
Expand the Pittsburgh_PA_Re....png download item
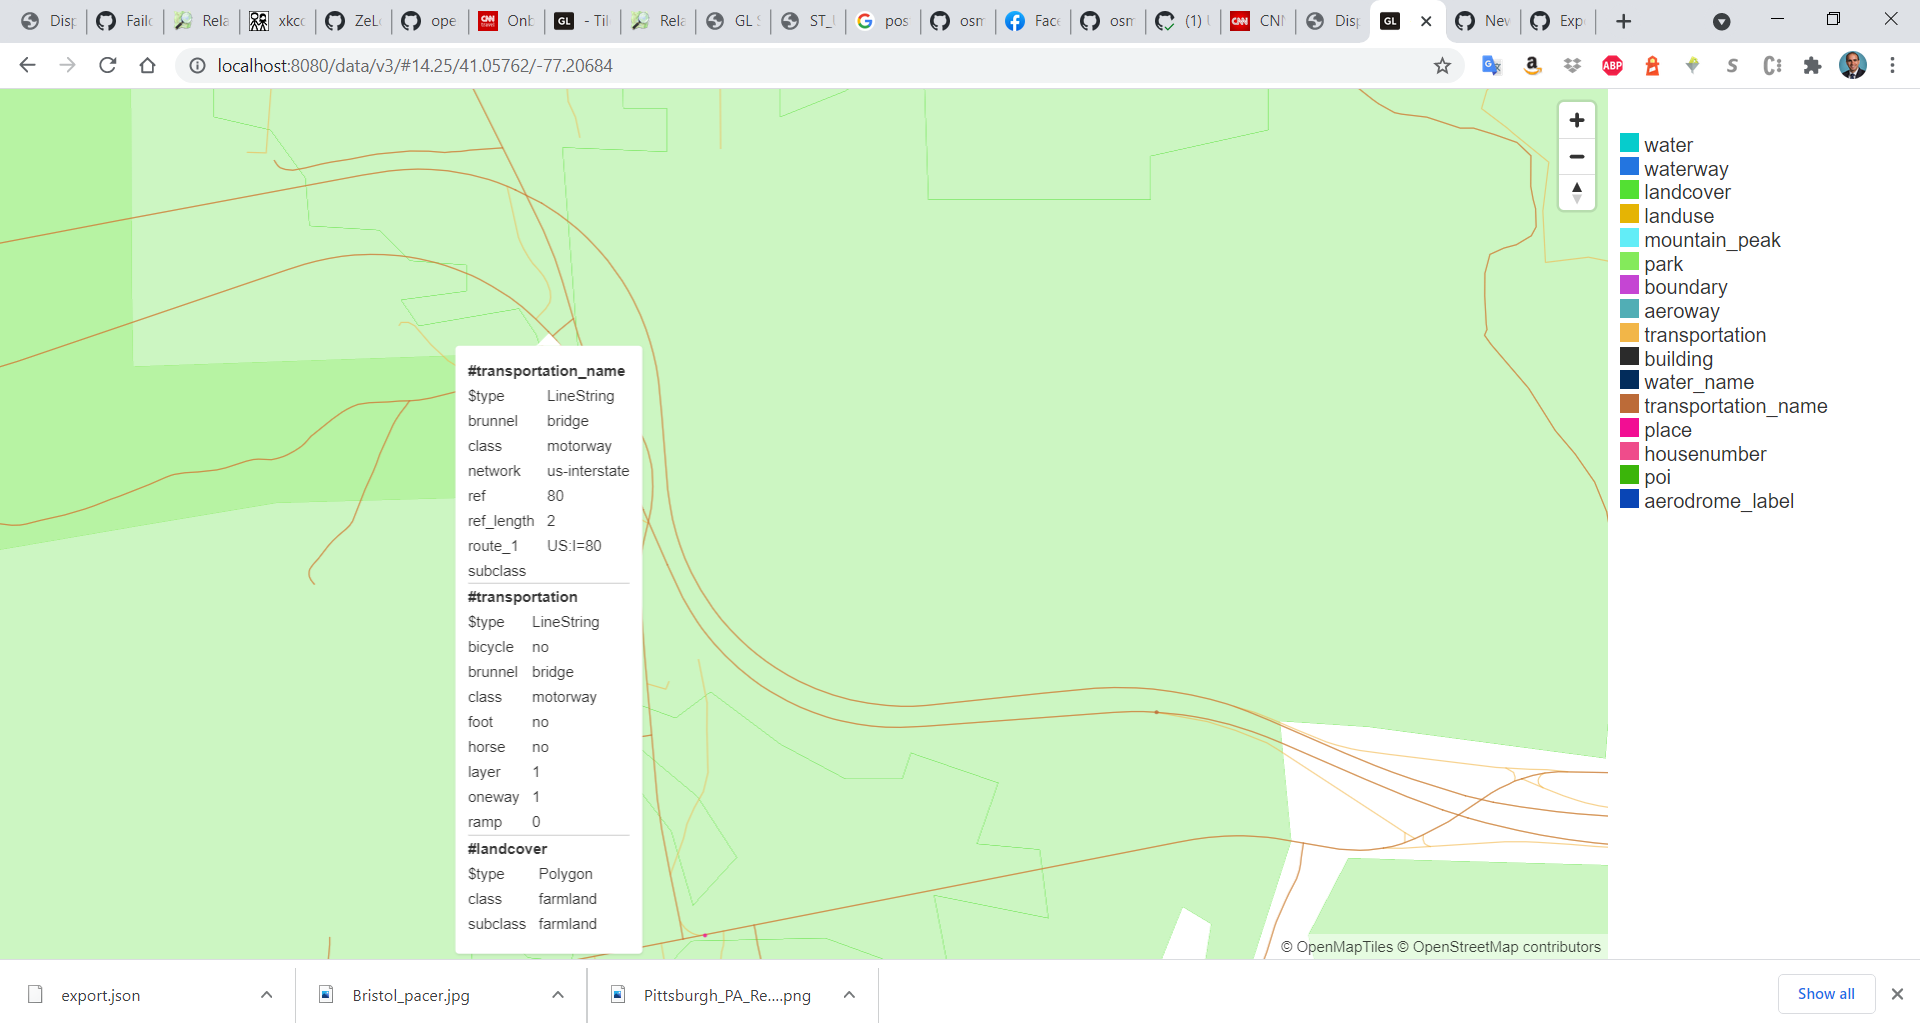849,994
